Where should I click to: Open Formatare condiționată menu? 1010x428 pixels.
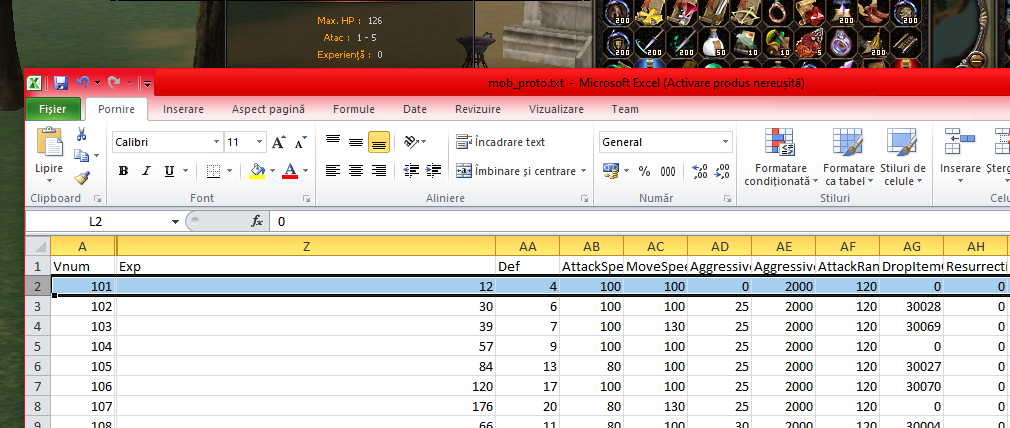(781, 158)
